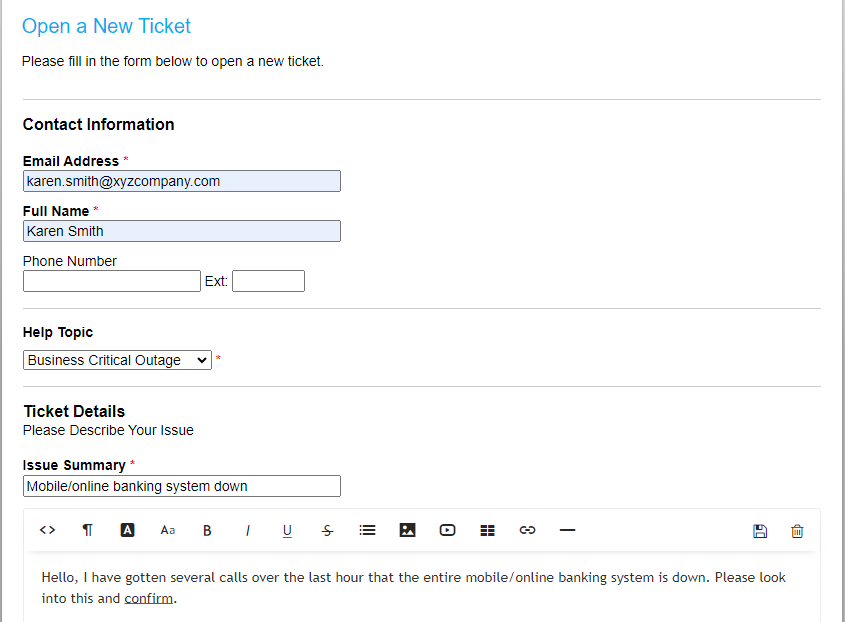Open the font size options with Aa icon
Viewport: 845px width, 622px height.
(167, 530)
